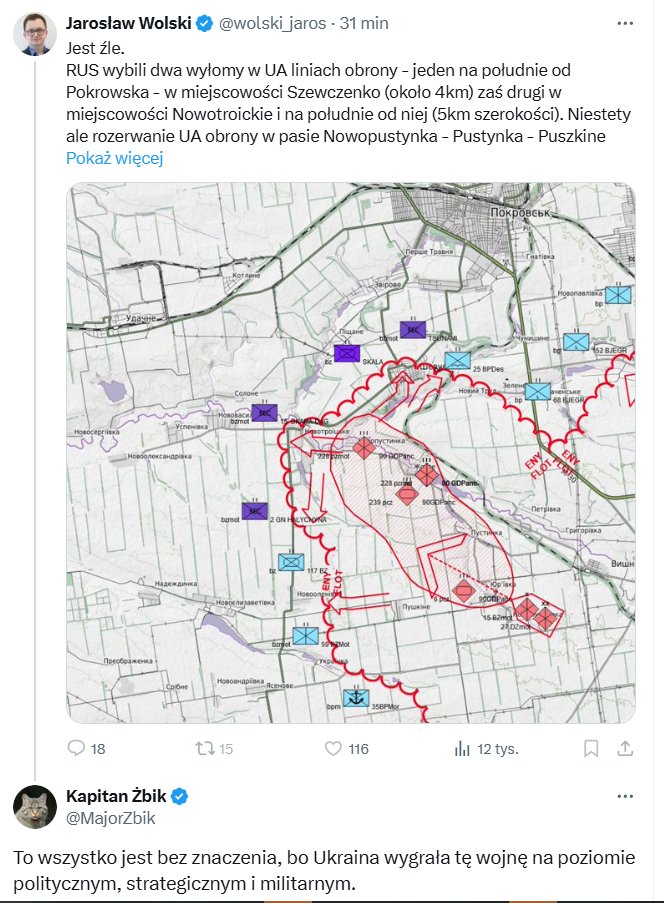Open the more options menu on Wolski's tweet

[625, 24]
